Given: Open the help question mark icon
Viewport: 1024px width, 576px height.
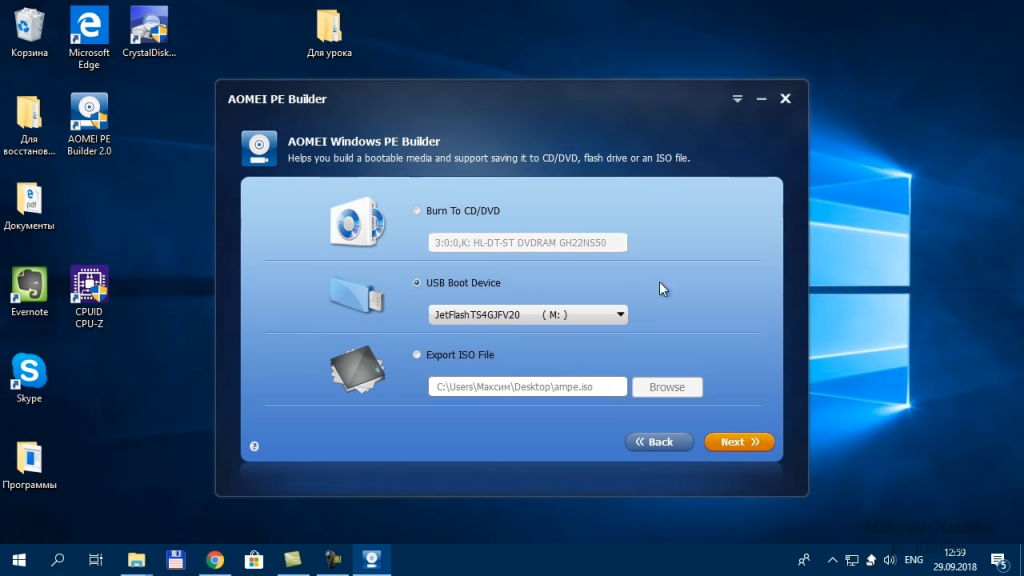Looking at the screenshot, I should click(254, 446).
